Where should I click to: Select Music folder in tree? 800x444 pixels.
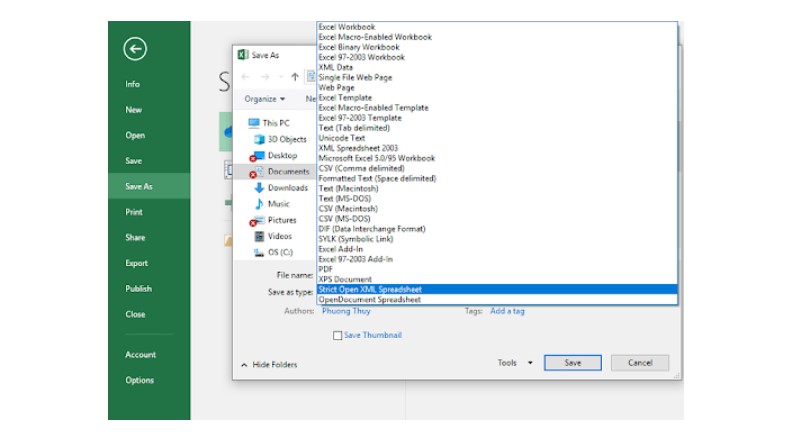(272, 204)
